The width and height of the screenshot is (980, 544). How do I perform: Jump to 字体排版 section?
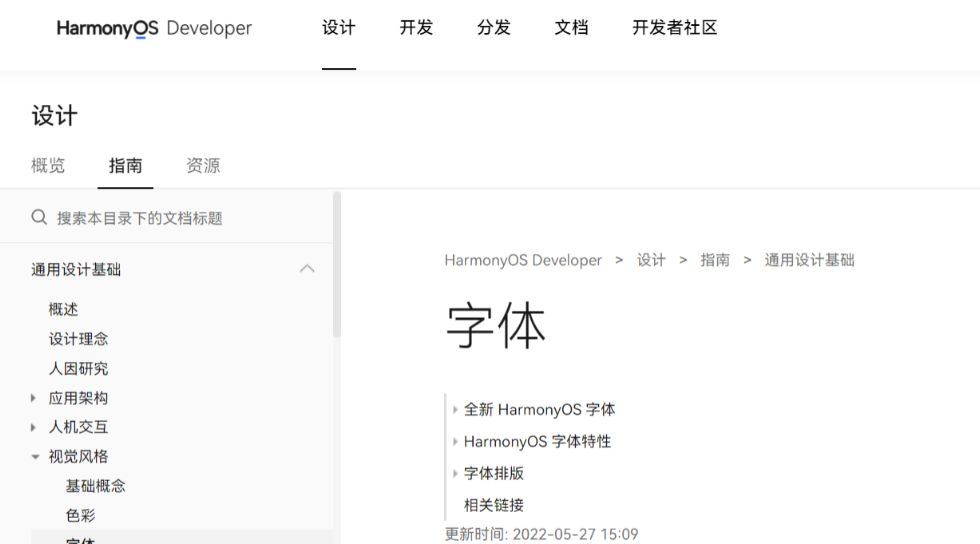pos(494,473)
